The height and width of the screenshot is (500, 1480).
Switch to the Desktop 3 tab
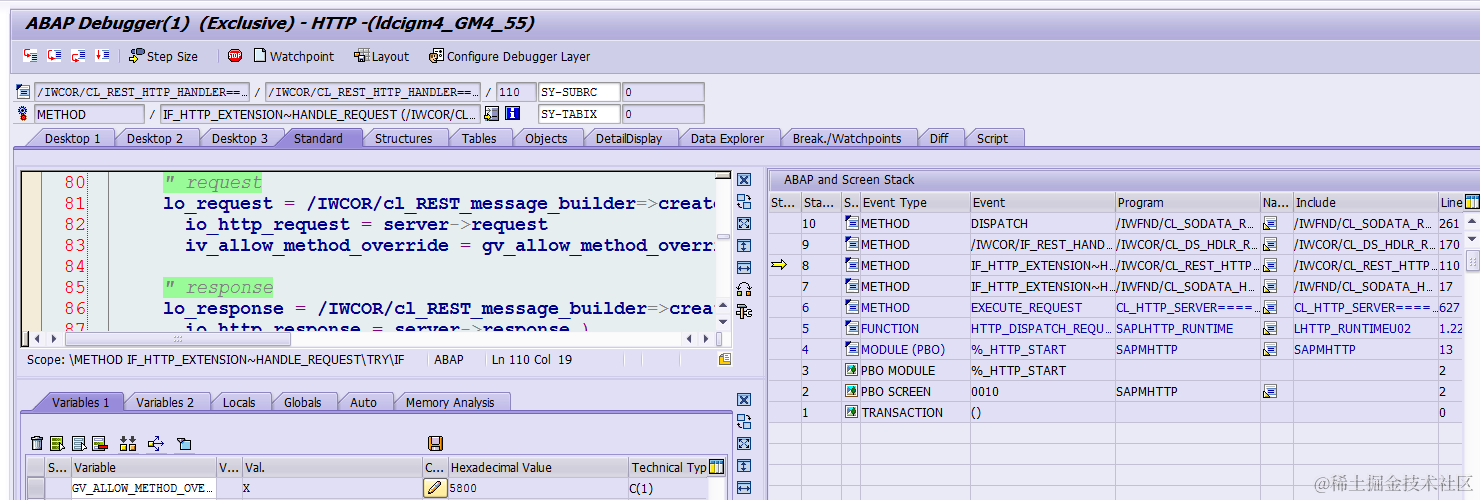pos(239,138)
